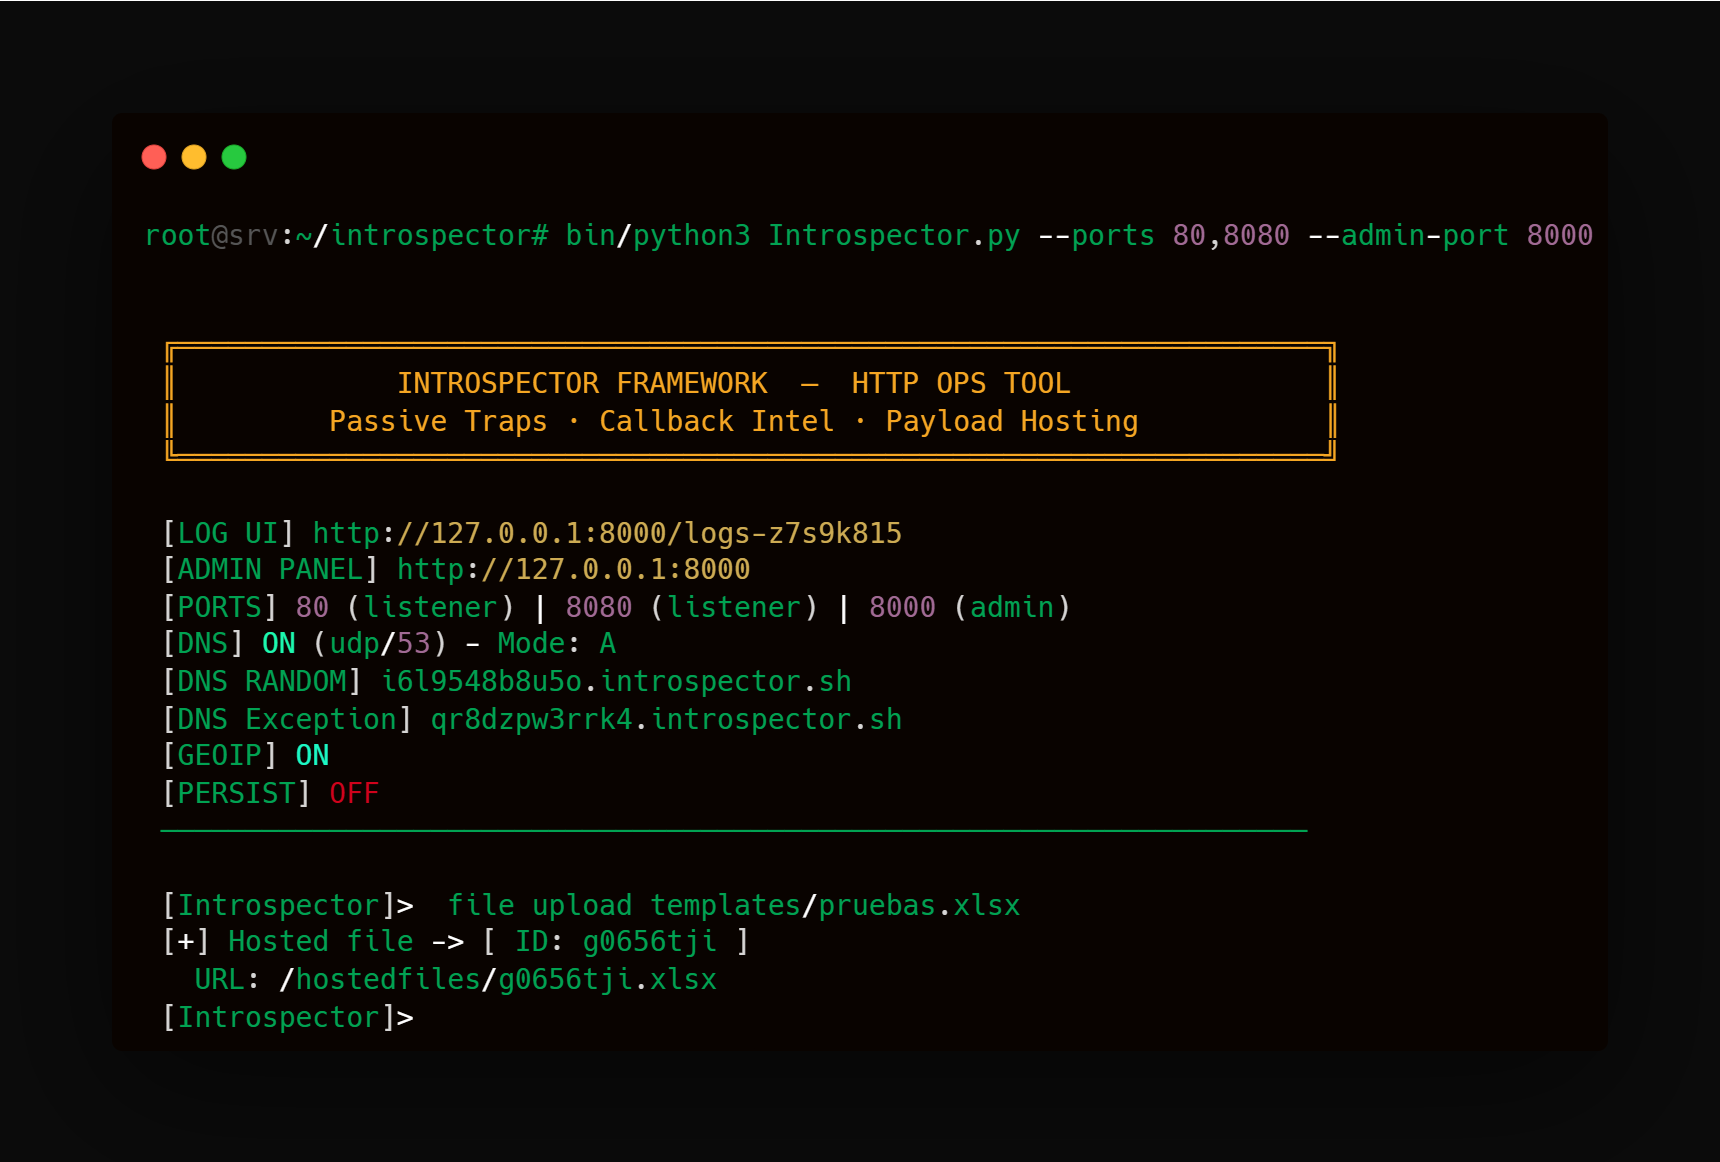The width and height of the screenshot is (1720, 1162).
Task: Click the 'INTROSPECTOR FRAMEWORK' banner title
Action: pyautogui.click(x=582, y=384)
